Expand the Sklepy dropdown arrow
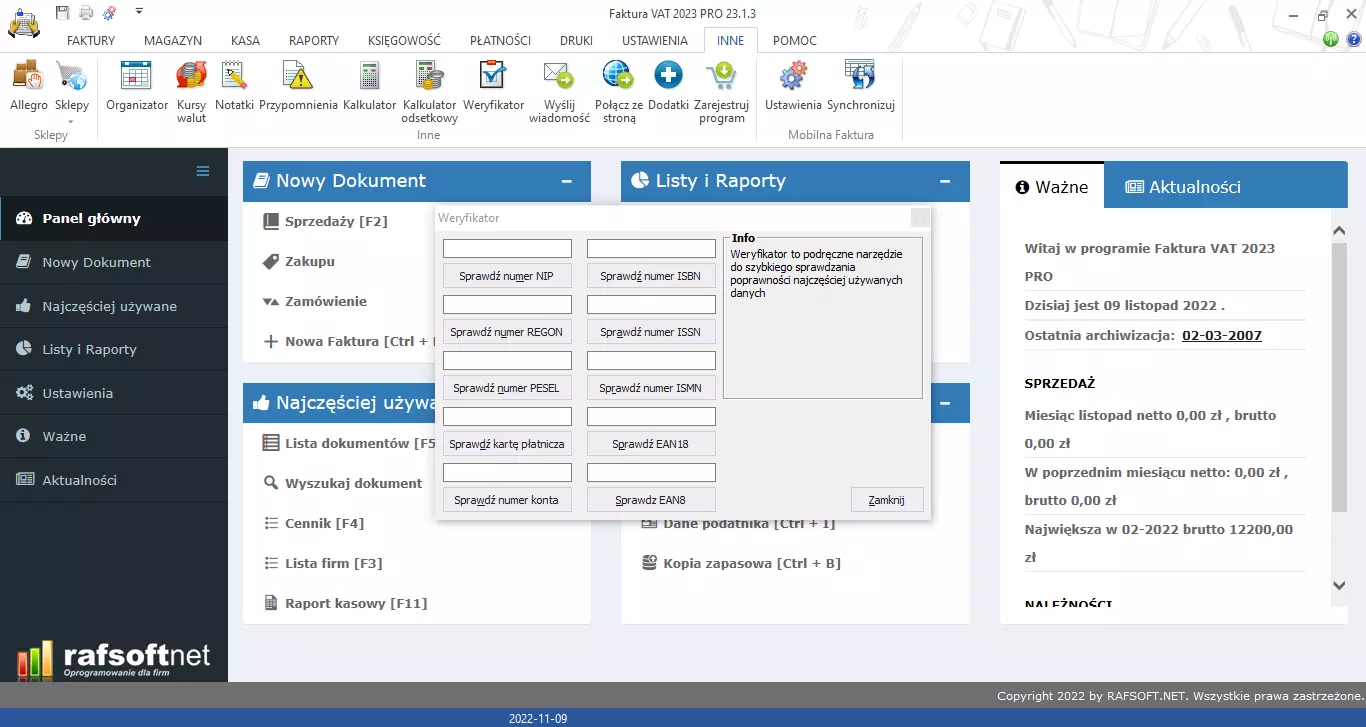The height and width of the screenshot is (727, 1366). point(72,121)
